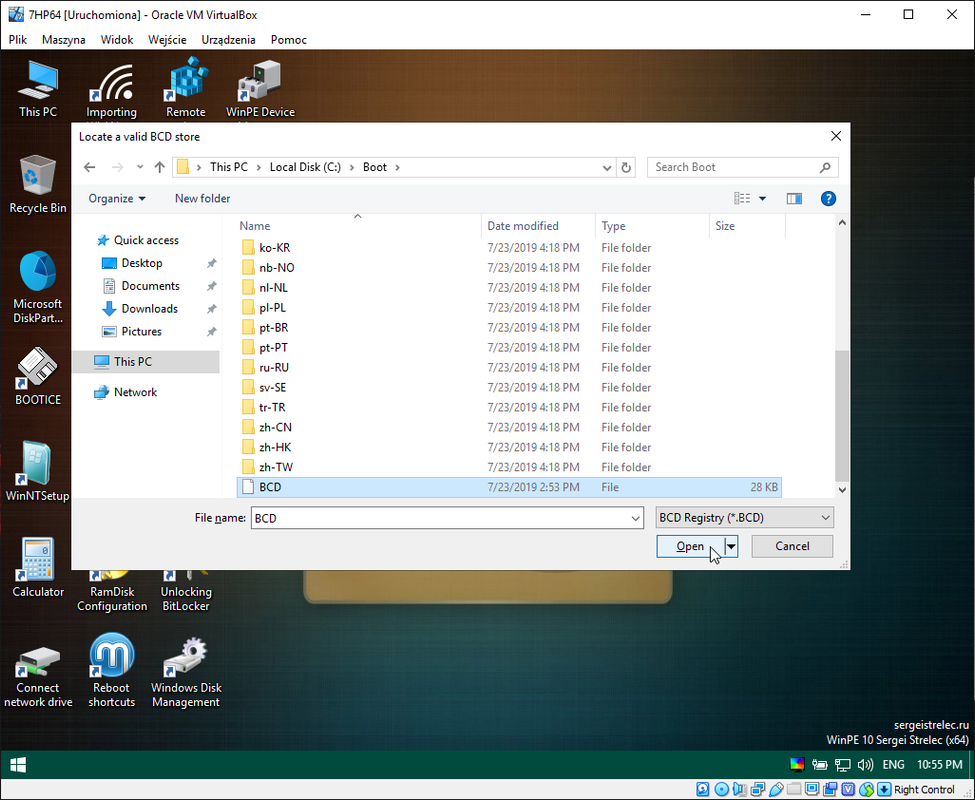The height and width of the screenshot is (800, 975).
Task: Launch Windows Disk Management shortcut
Action: (186, 673)
